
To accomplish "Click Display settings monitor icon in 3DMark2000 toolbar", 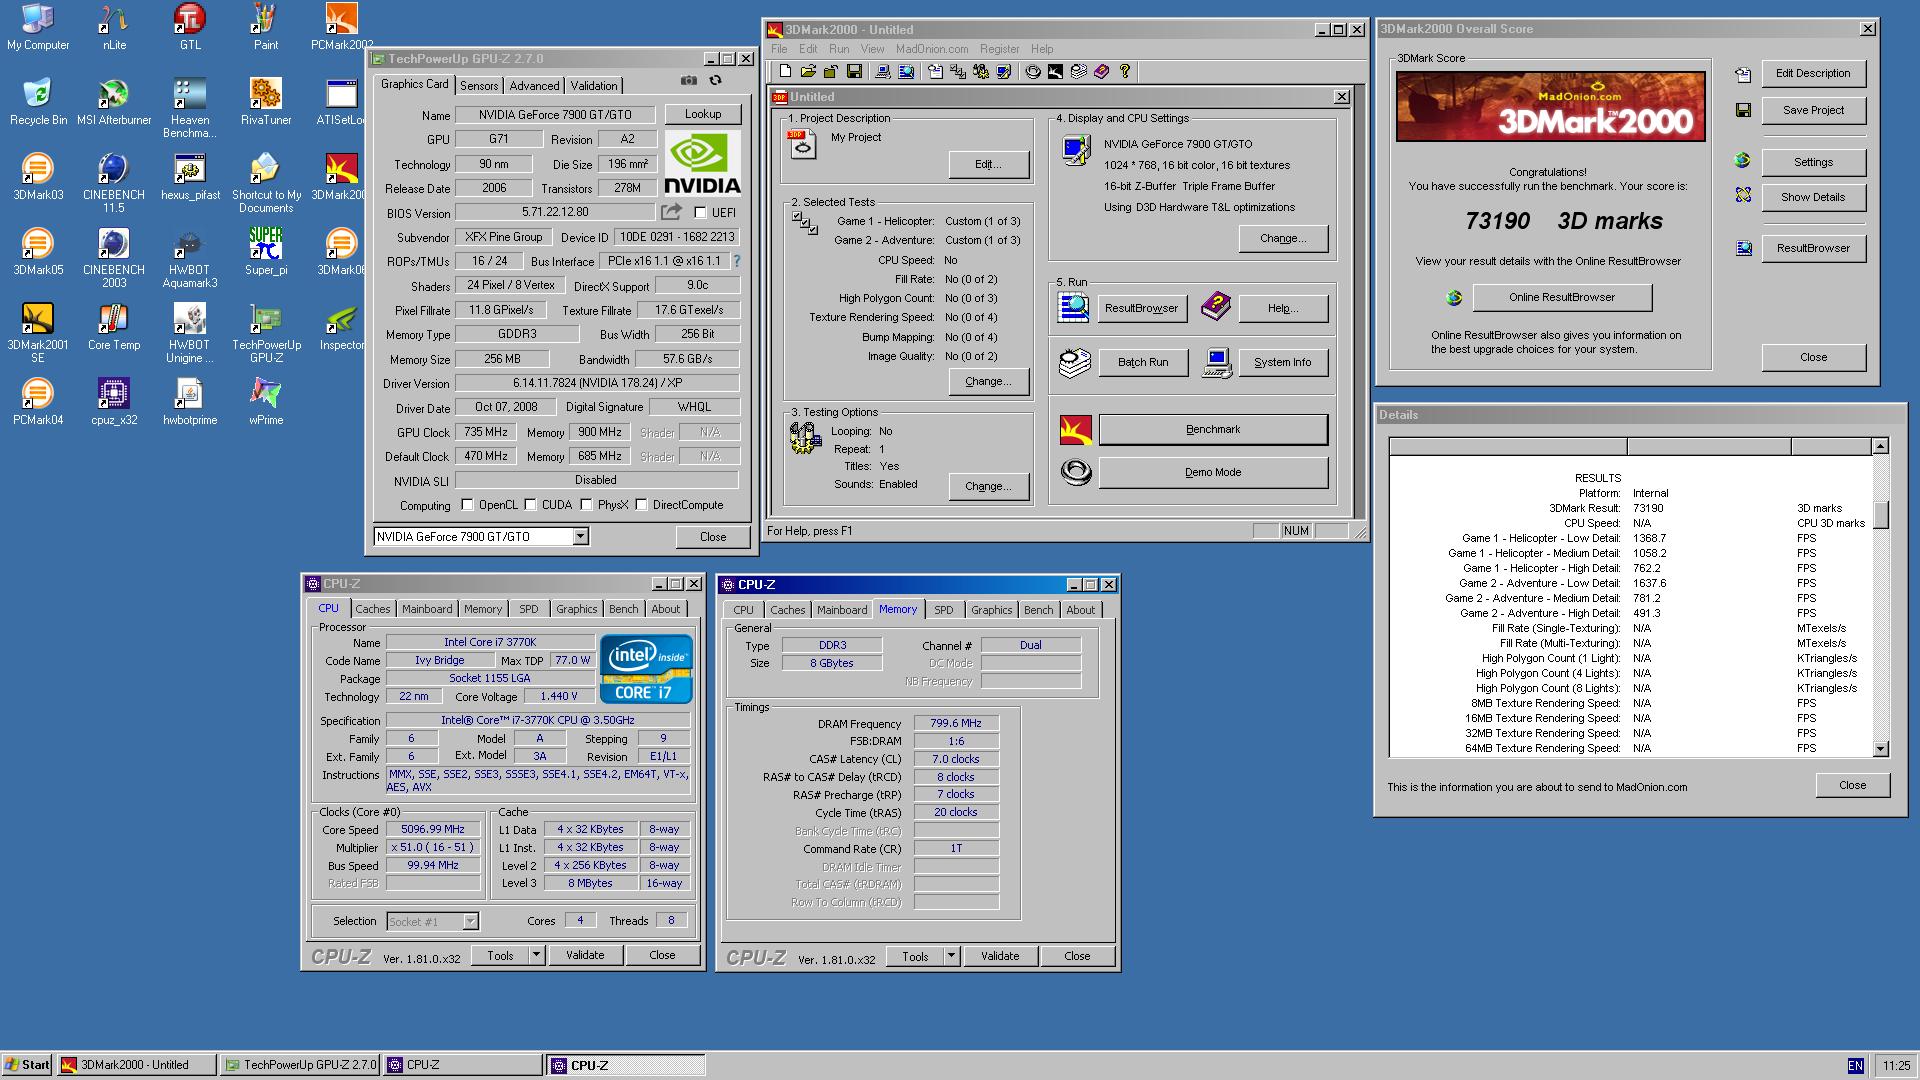I will pyautogui.click(x=1004, y=71).
